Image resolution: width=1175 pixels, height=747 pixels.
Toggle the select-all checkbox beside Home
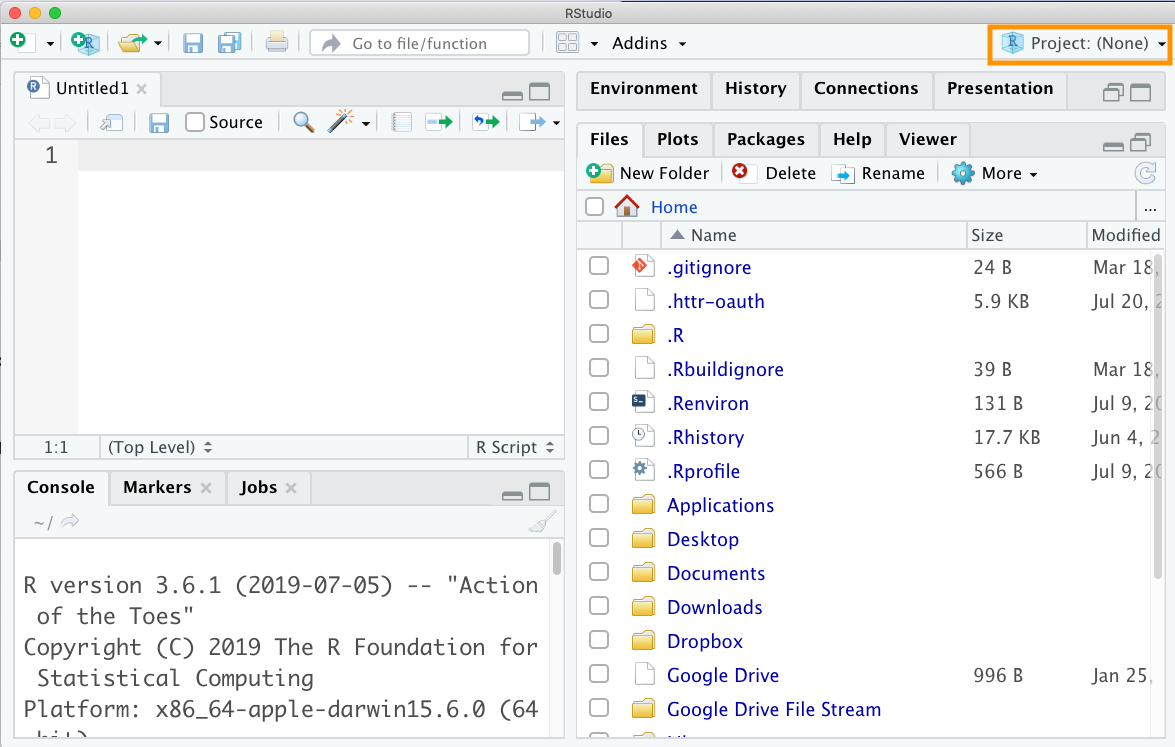click(x=594, y=206)
